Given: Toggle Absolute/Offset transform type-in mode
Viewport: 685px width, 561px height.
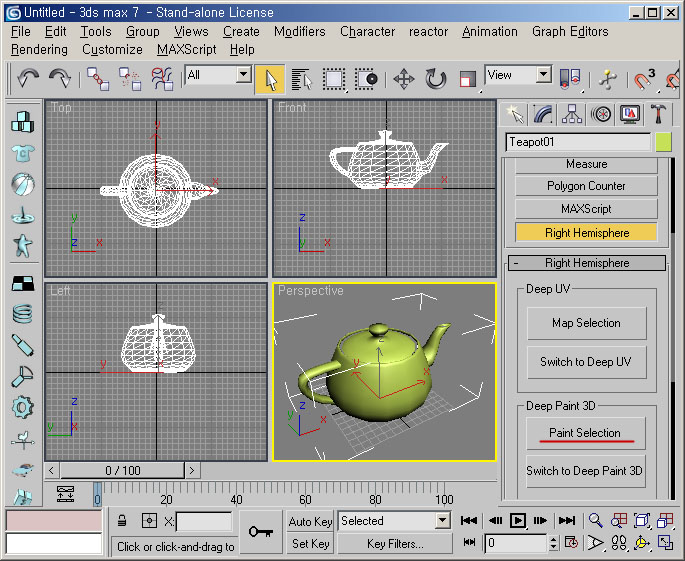Looking at the screenshot, I should 149,521.
